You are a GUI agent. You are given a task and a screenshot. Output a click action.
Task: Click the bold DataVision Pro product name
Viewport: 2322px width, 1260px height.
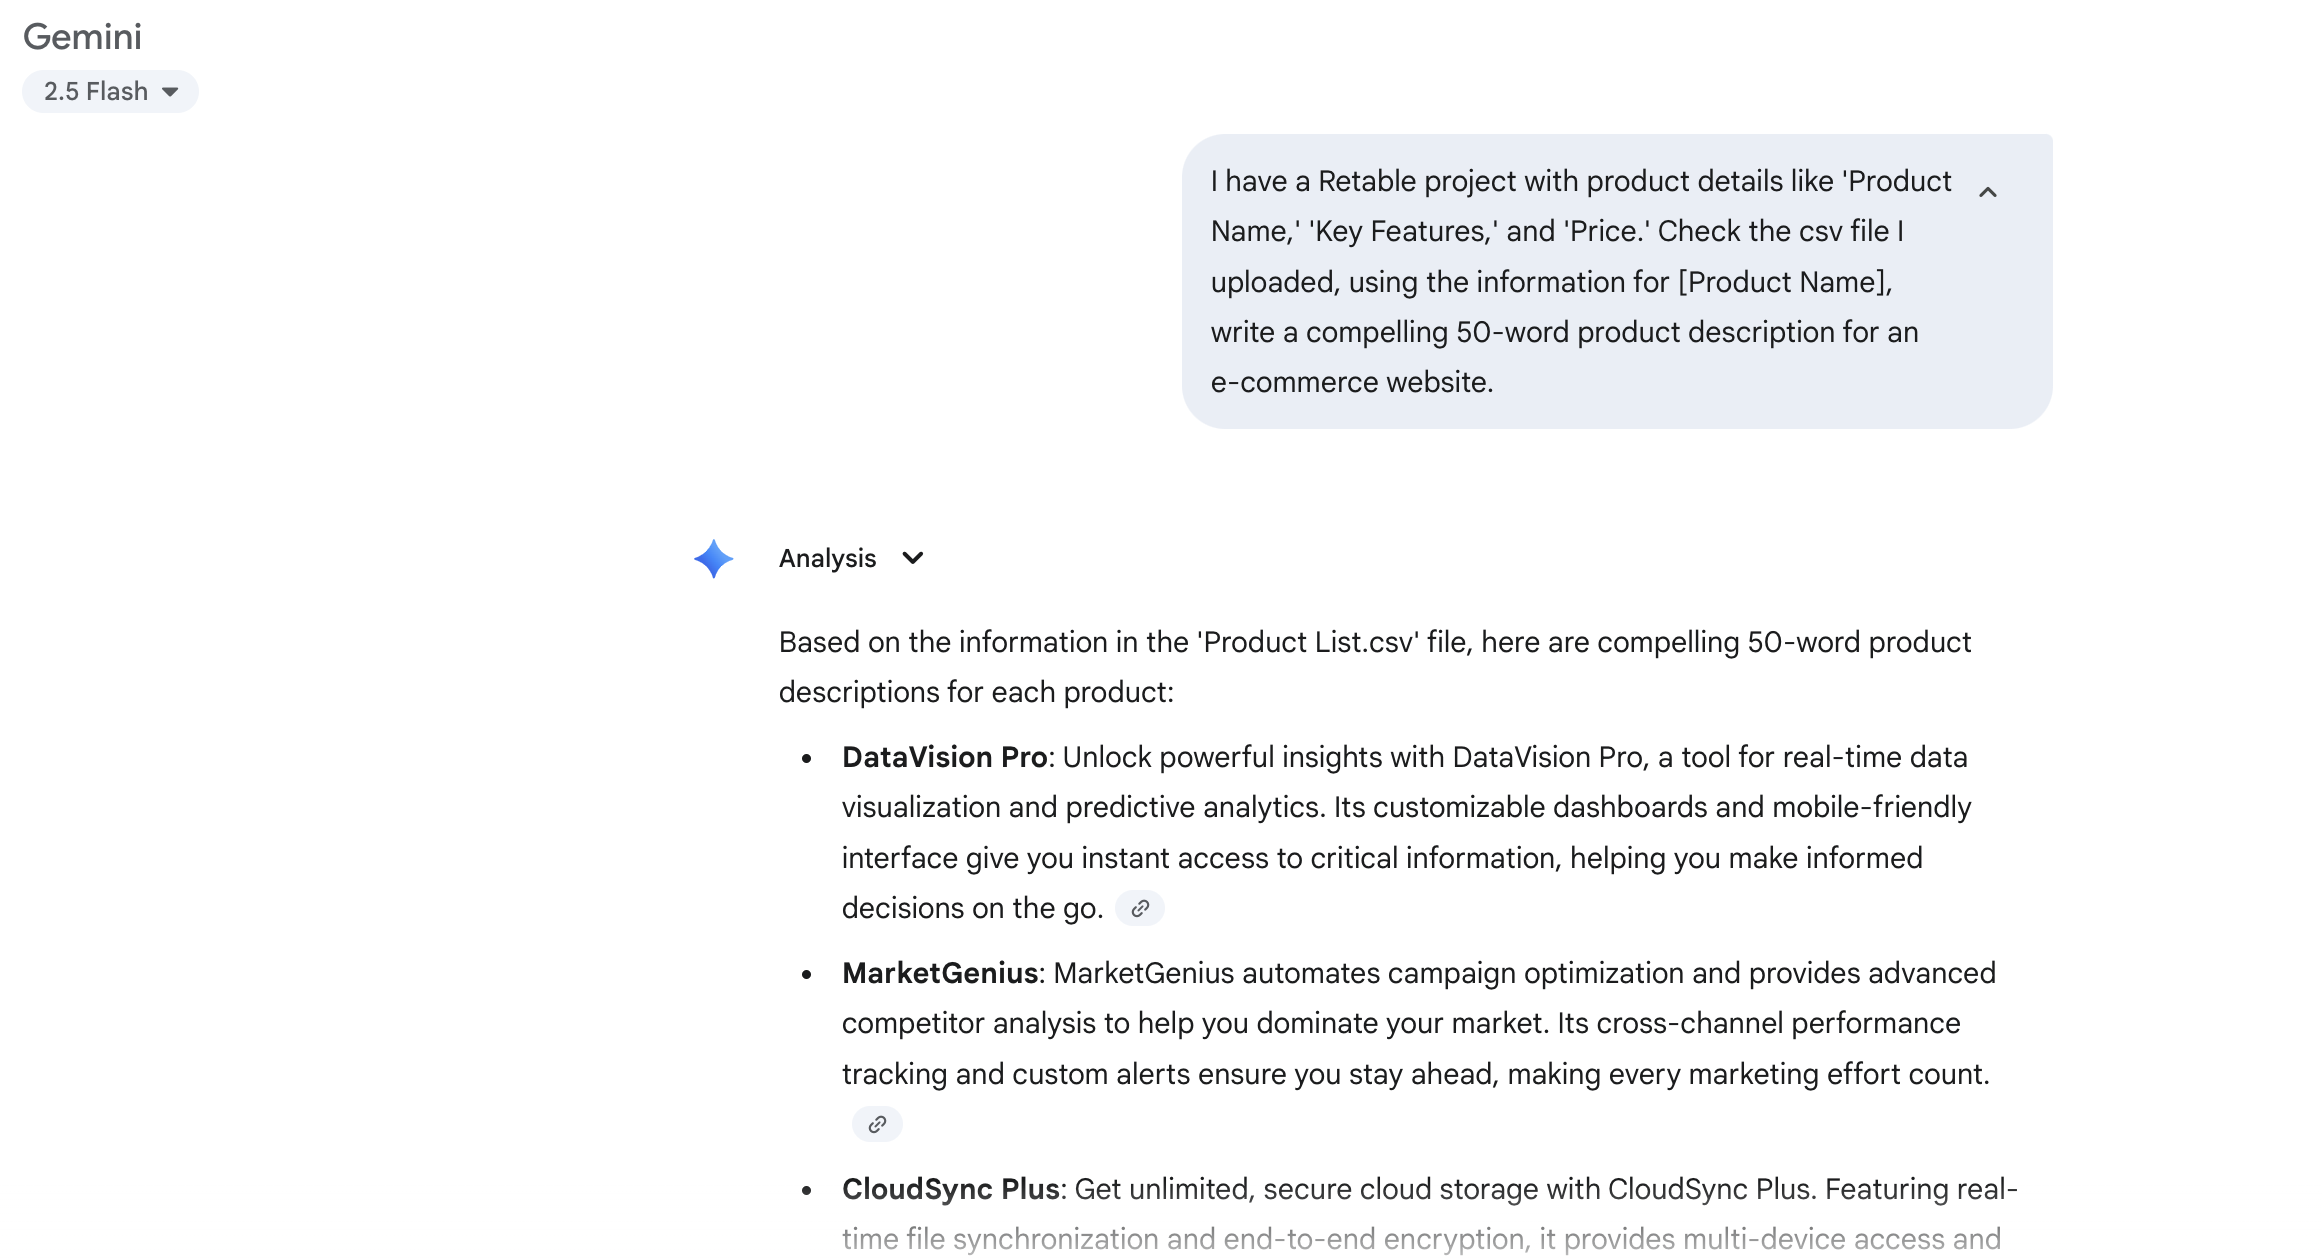click(944, 757)
